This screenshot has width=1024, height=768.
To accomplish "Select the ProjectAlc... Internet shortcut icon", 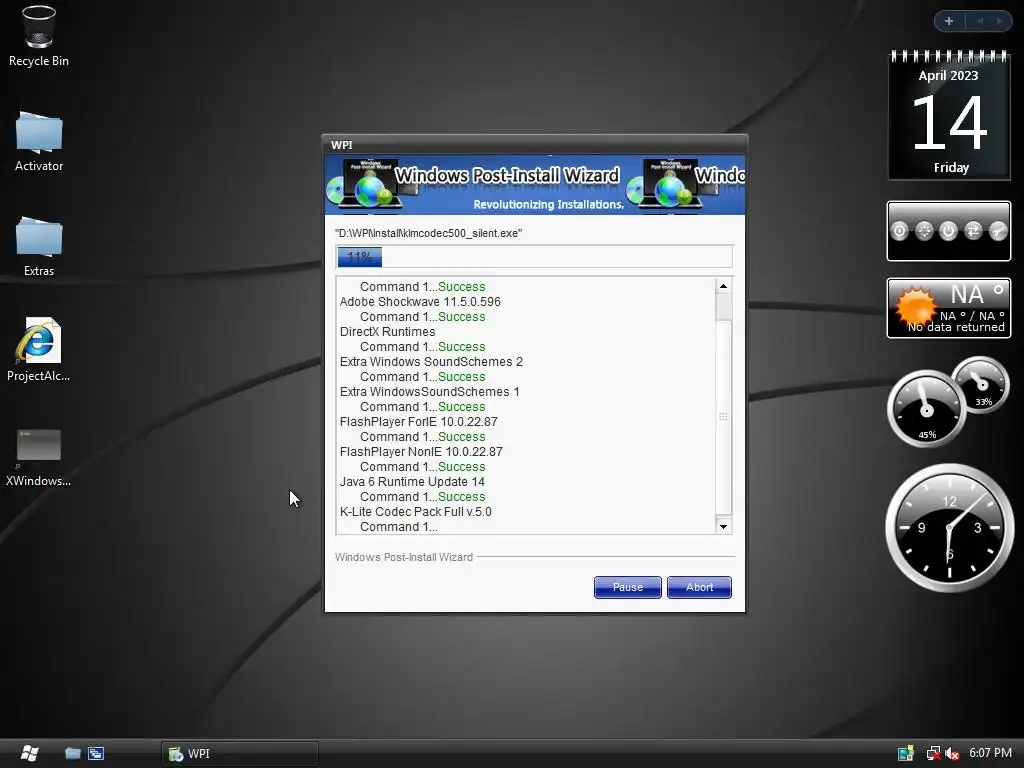I will tap(39, 349).
